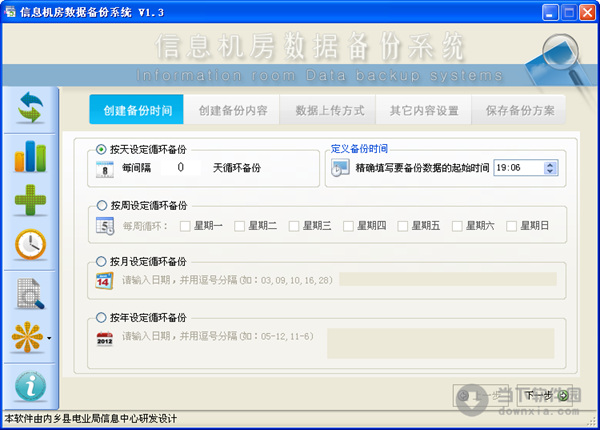Select 按月设定循环备份 radio button
Screen dimensions: 600x430
click(102, 262)
